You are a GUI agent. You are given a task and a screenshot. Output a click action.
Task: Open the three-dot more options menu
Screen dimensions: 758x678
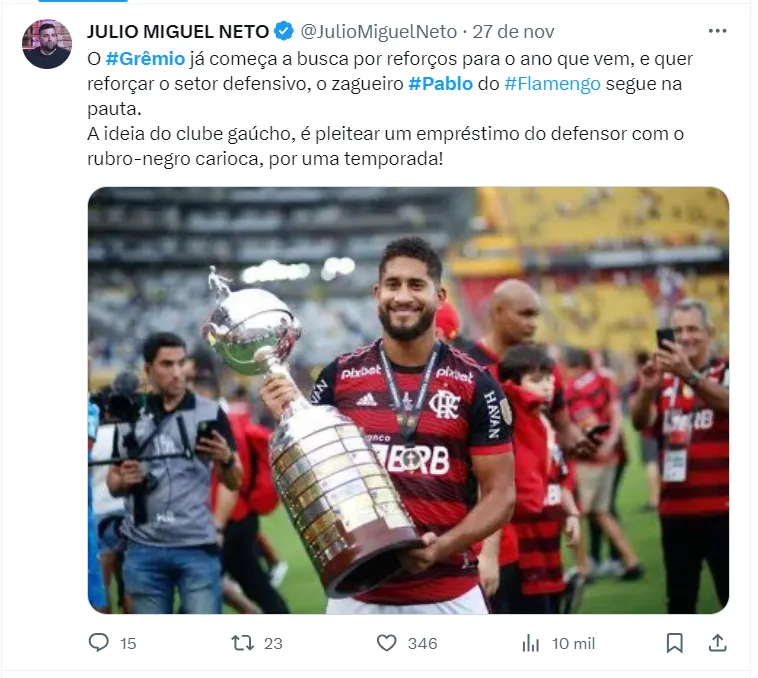(717, 31)
